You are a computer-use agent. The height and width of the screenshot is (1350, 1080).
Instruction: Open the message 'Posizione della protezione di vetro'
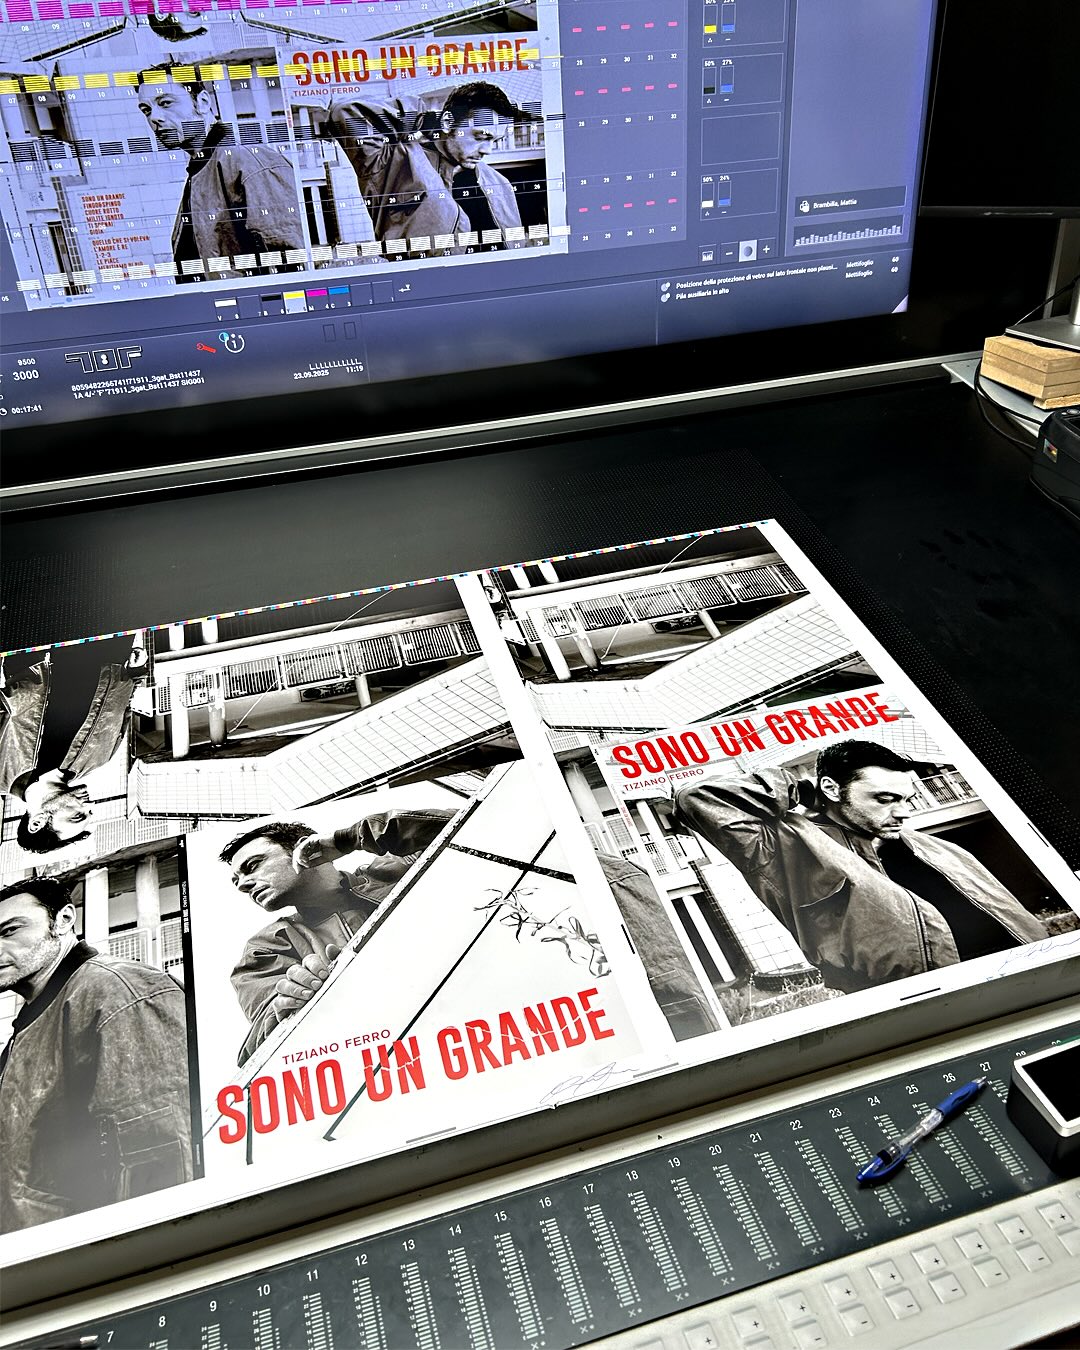click(x=756, y=279)
